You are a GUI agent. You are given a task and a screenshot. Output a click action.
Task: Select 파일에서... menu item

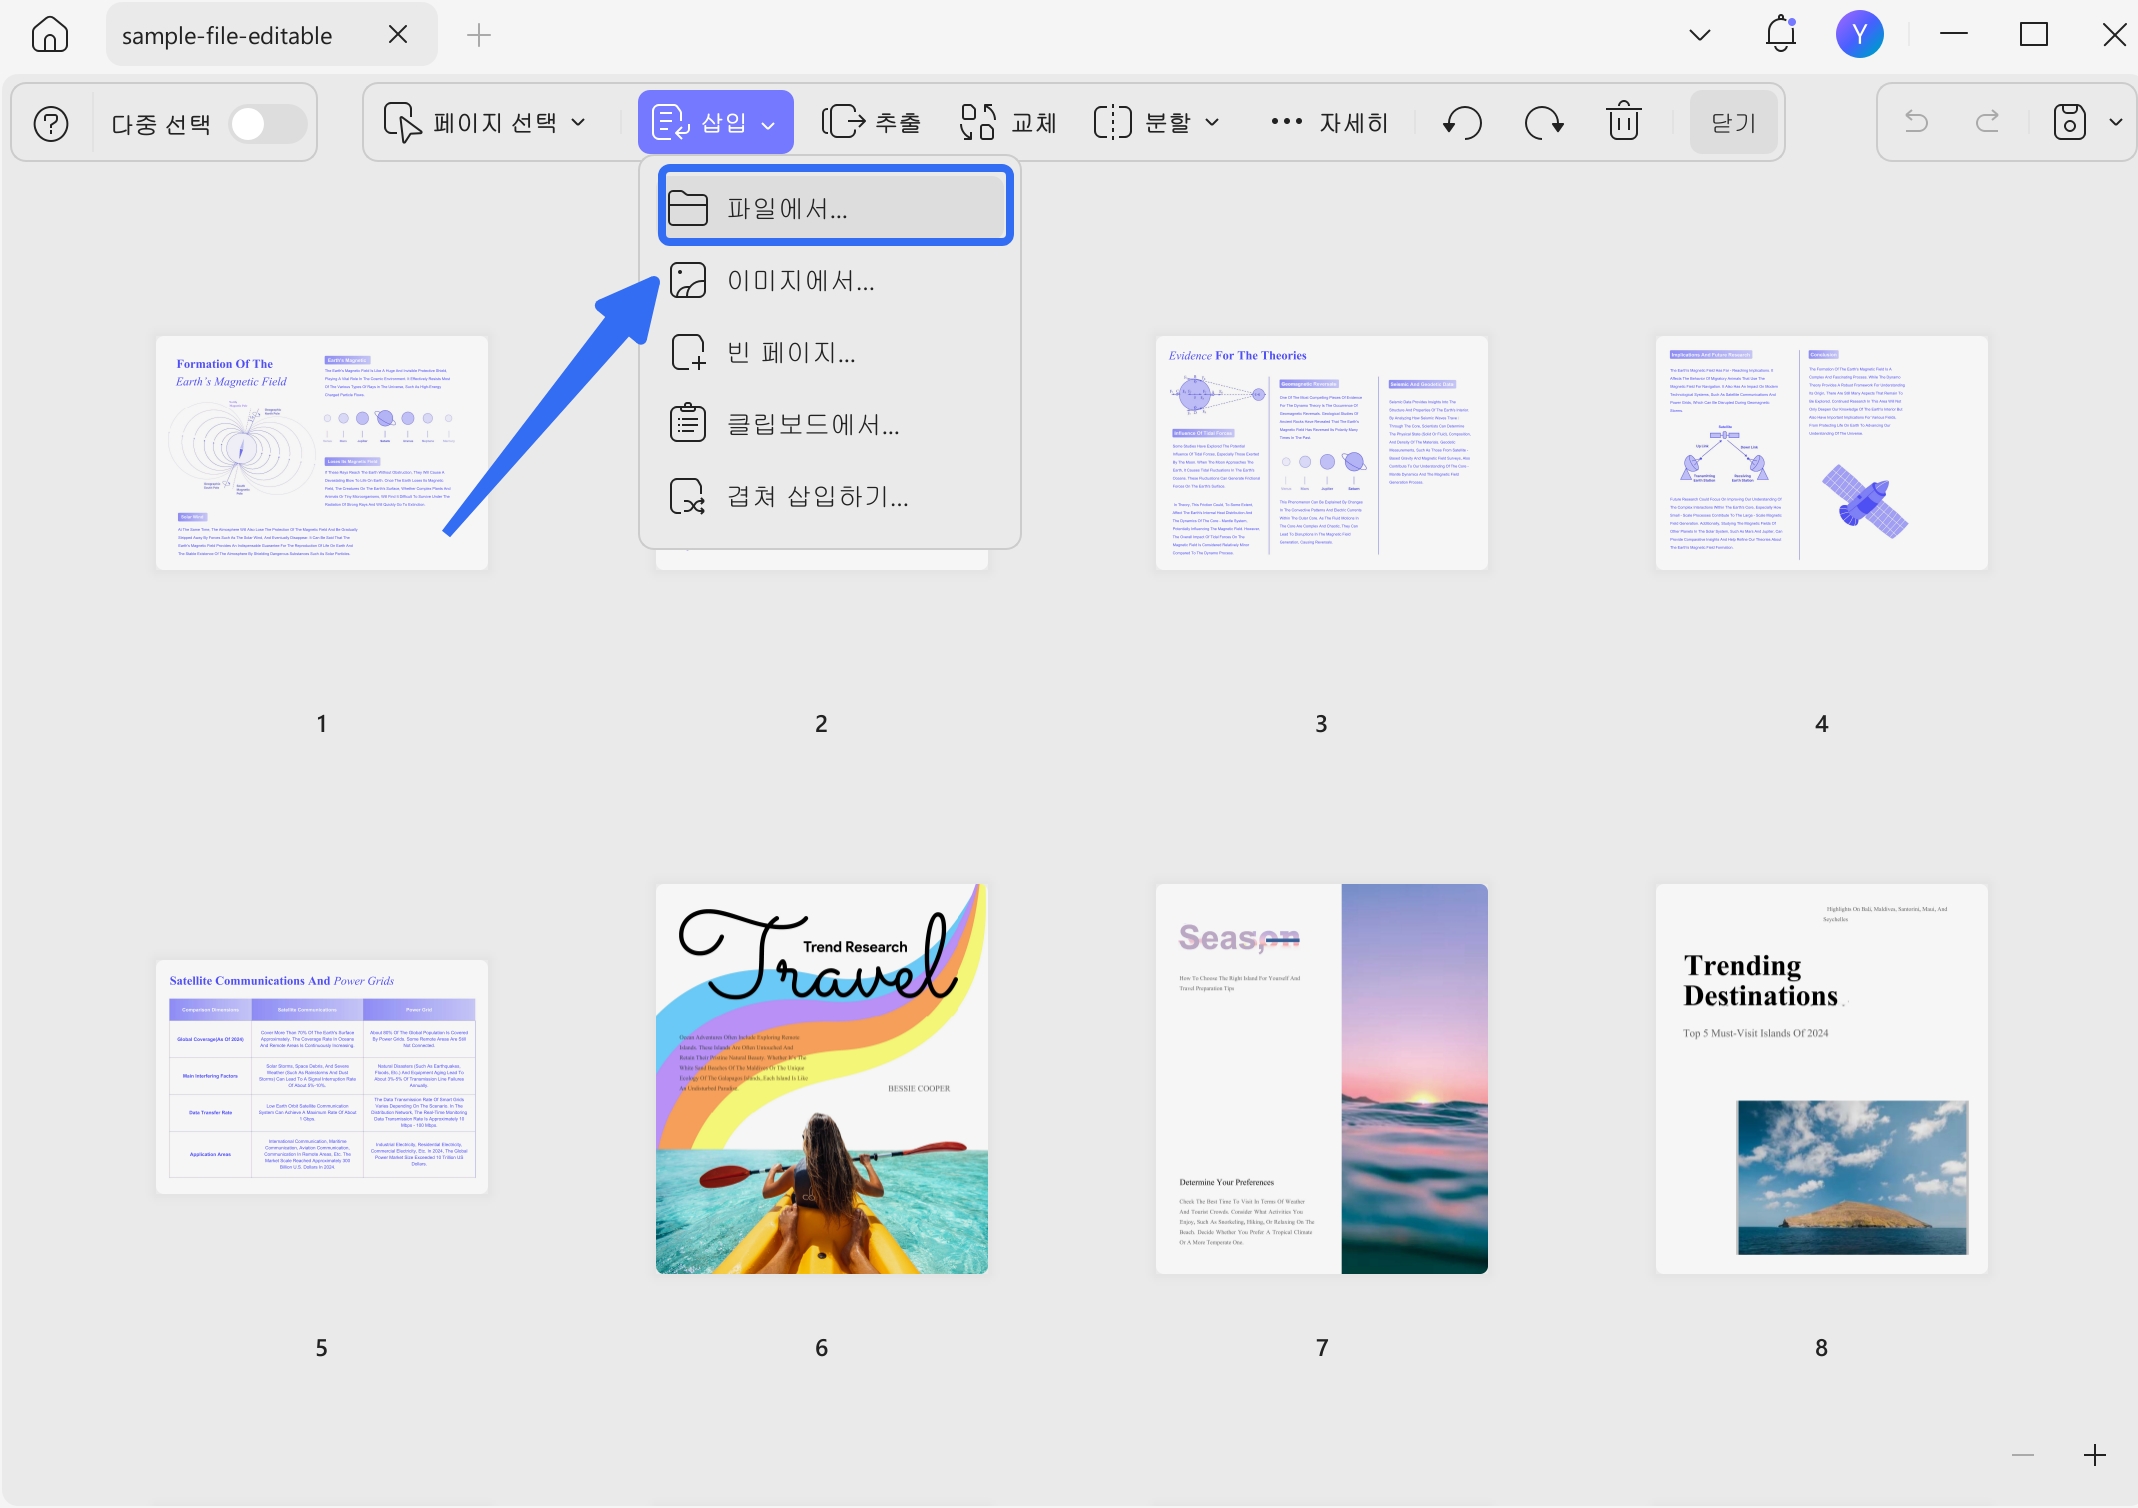pyautogui.click(x=836, y=208)
